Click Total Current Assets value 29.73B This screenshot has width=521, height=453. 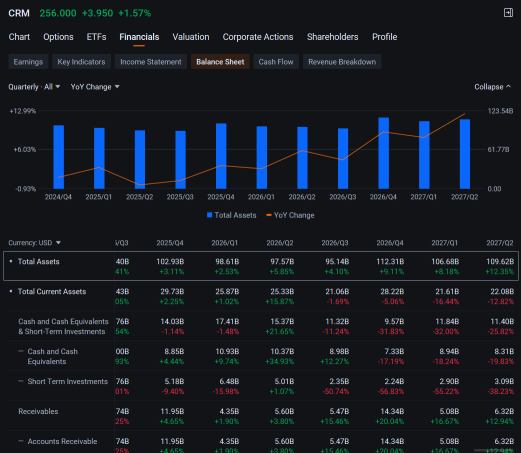click(x=172, y=292)
